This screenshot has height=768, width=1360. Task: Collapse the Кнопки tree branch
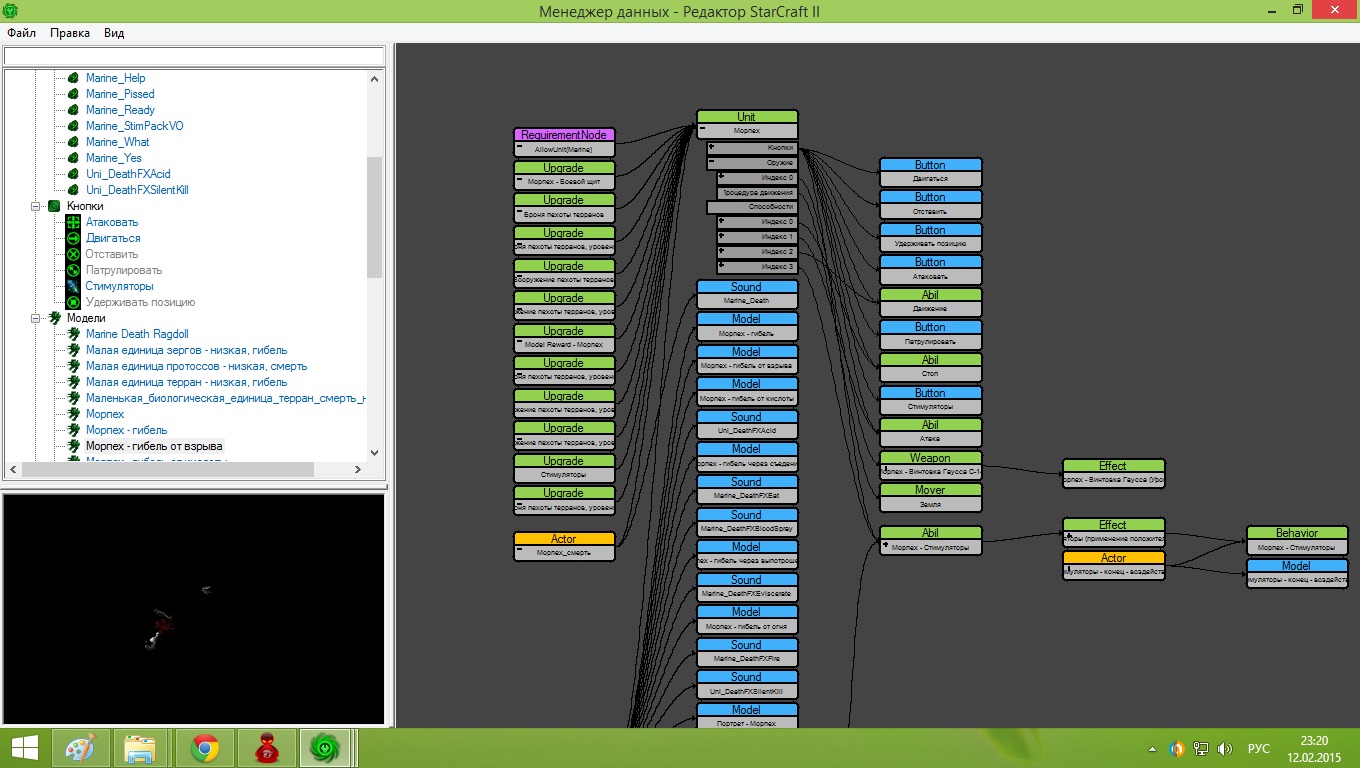click(x=37, y=206)
